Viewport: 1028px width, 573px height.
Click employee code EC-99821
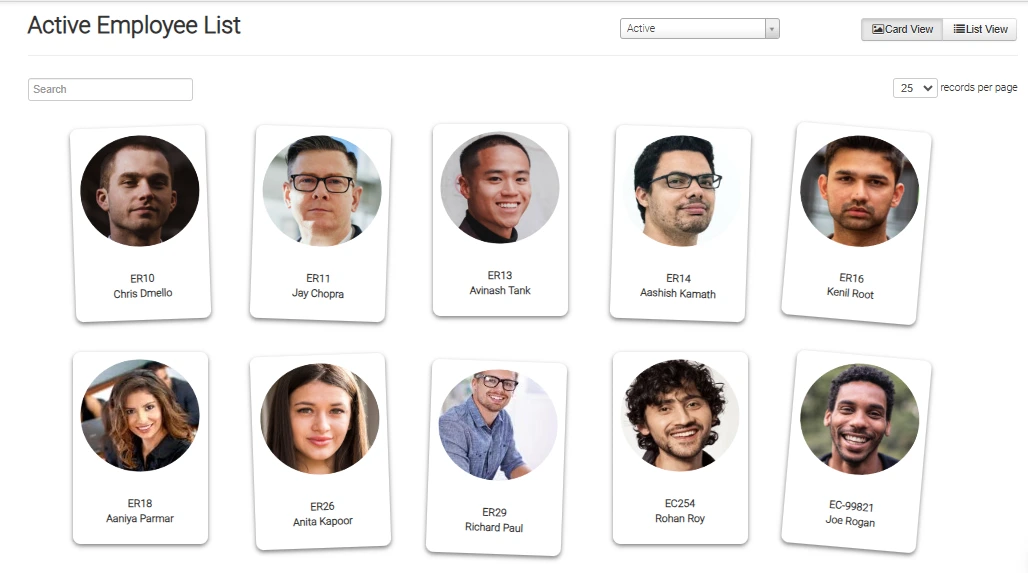pos(851,506)
